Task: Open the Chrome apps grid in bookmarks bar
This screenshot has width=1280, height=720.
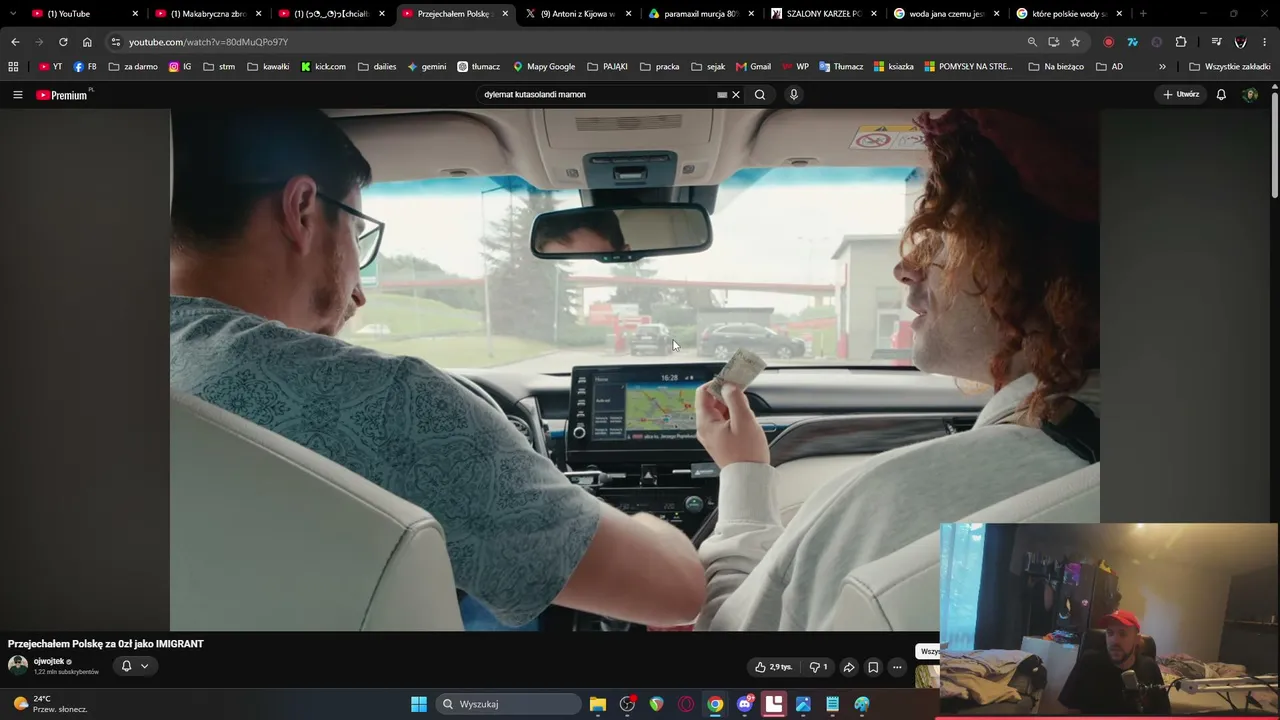Action: pyautogui.click(x=13, y=67)
